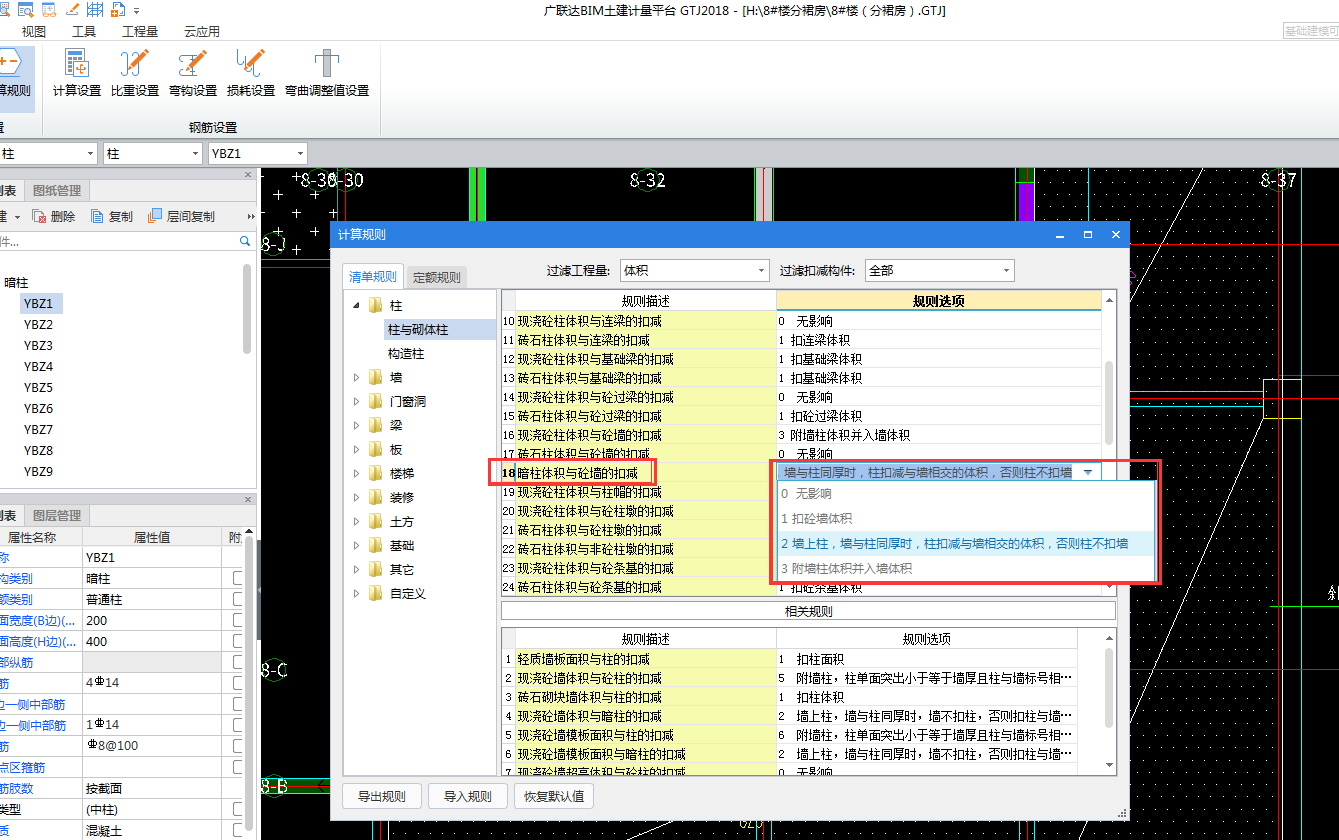Select YBZ5 in the component list
1339x840 pixels.
(39, 387)
